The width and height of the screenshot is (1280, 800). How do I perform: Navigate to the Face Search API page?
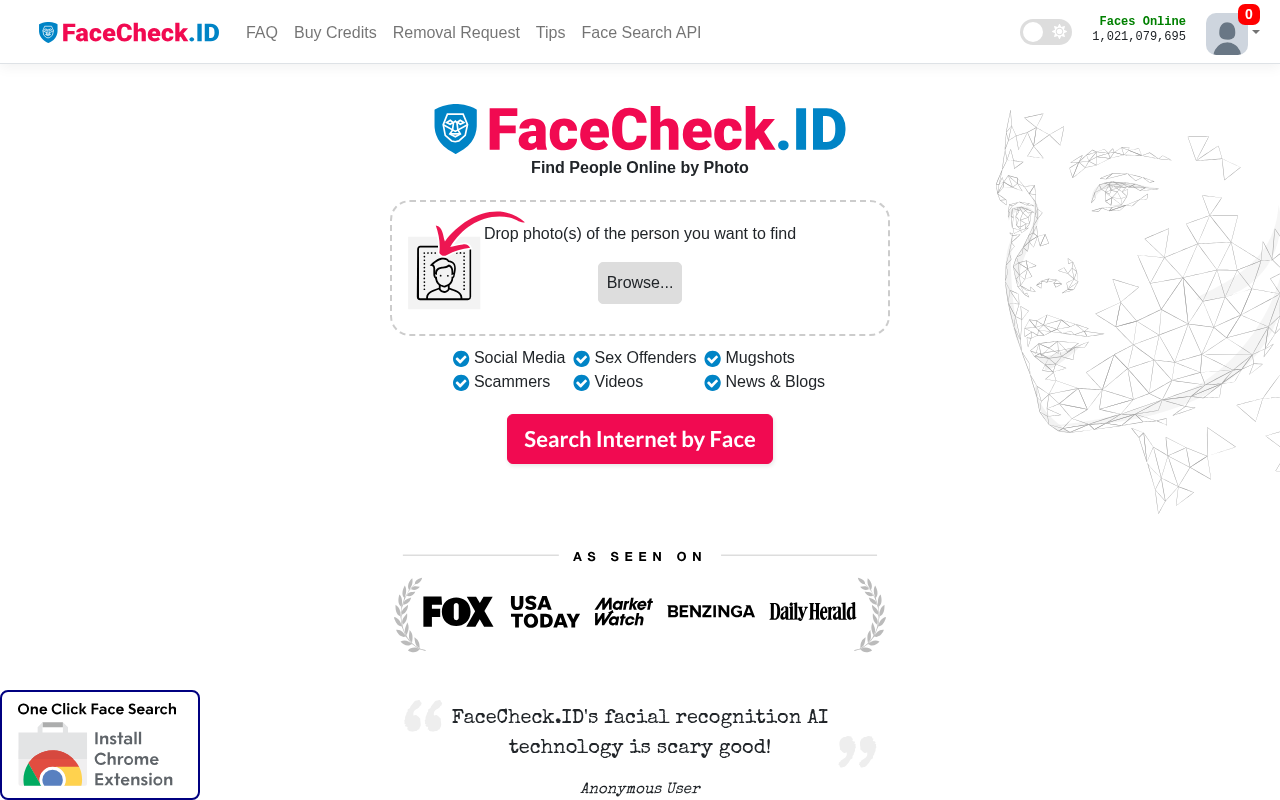click(641, 32)
